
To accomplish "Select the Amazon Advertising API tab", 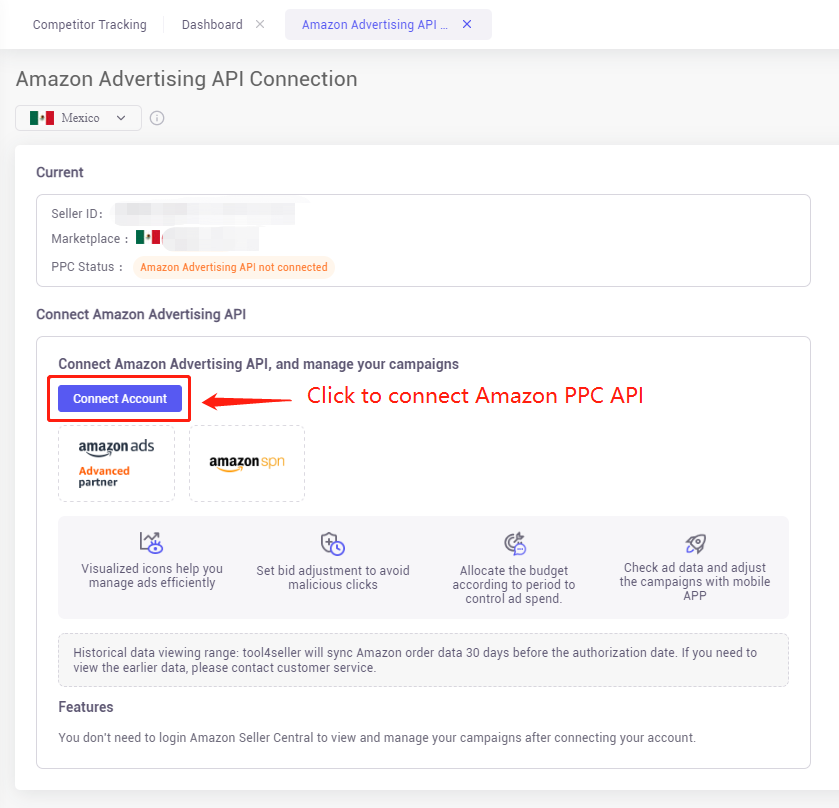I will point(375,25).
